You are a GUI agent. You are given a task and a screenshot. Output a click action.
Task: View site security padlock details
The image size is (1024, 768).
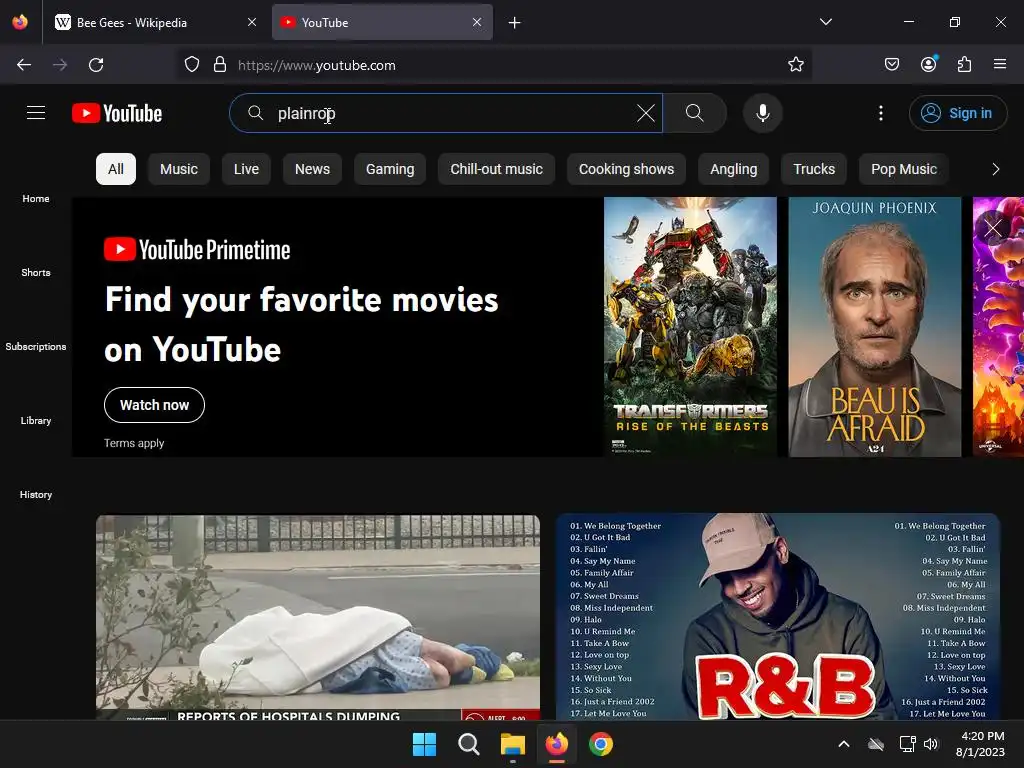[x=220, y=65]
